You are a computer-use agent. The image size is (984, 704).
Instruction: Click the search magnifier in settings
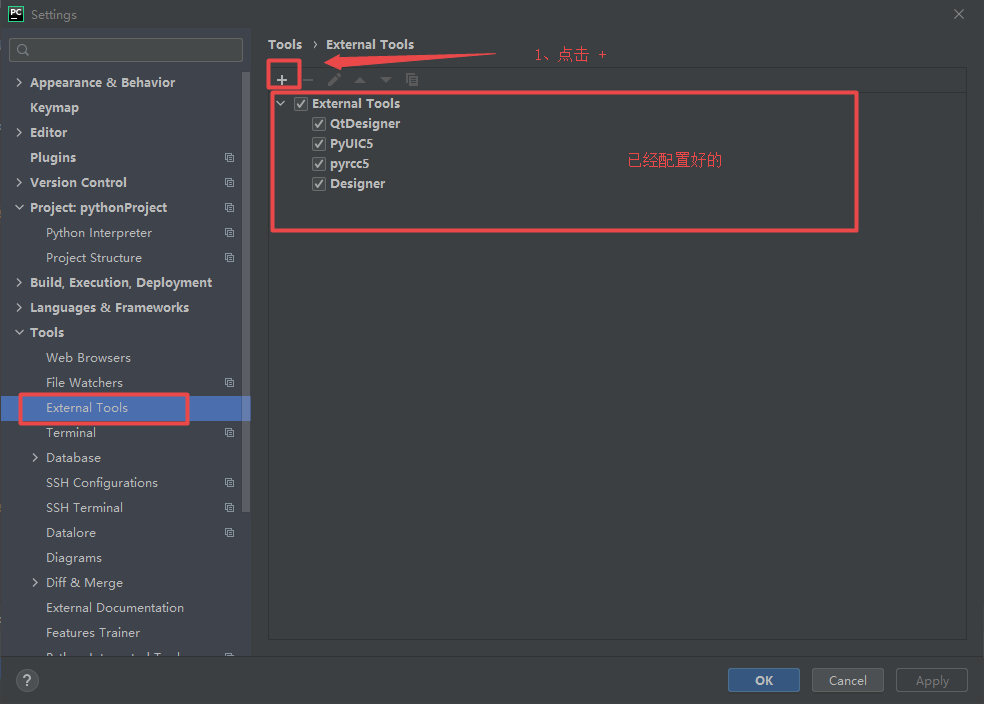[x=22, y=49]
